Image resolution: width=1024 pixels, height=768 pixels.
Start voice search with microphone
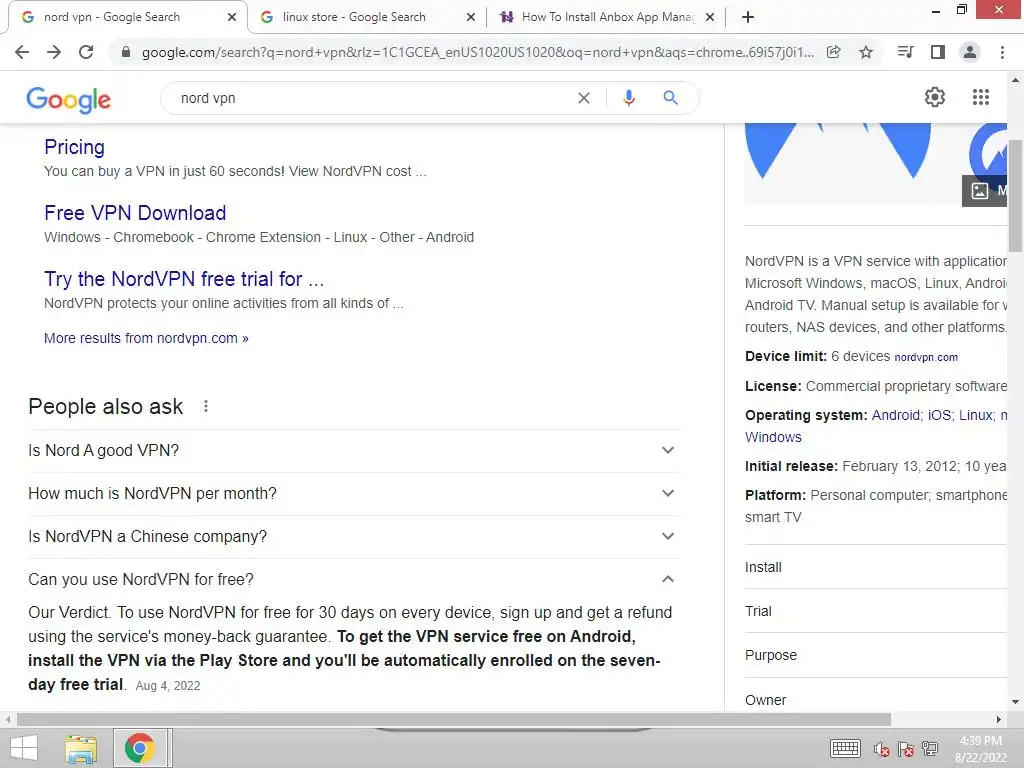pyautogui.click(x=628, y=98)
